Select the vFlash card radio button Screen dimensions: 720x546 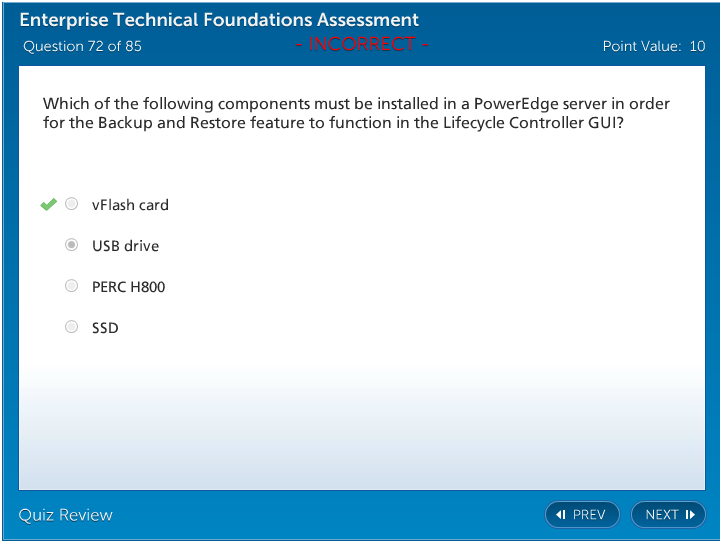tap(71, 205)
